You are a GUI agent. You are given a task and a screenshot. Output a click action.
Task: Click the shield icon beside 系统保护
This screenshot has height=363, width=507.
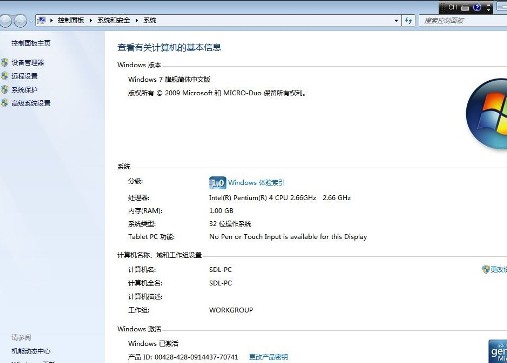pos(4,89)
